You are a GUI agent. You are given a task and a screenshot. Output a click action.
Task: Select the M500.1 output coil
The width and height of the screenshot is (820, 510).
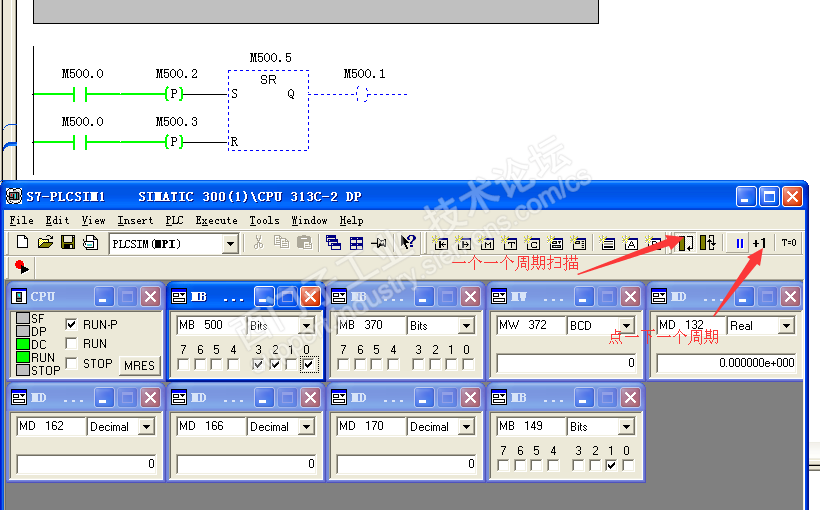(x=364, y=94)
